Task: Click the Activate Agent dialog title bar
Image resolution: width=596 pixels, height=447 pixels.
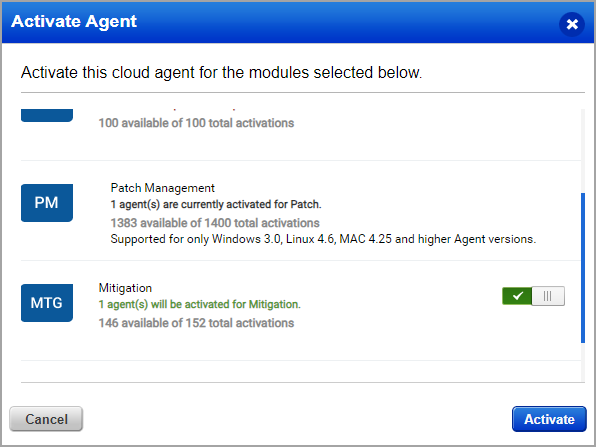Action: (298, 23)
